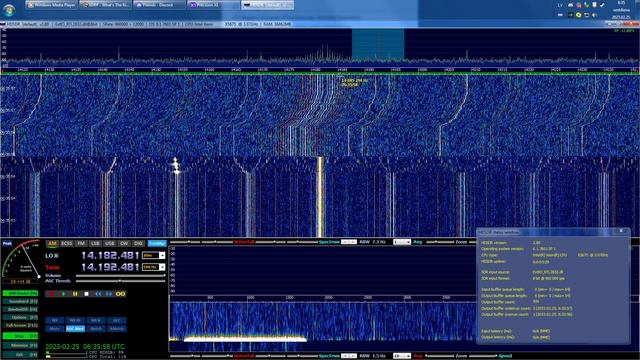Select LSB demodulation mode
Image resolution: width=640 pixels, height=360 pixels.
tap(95, 244)
